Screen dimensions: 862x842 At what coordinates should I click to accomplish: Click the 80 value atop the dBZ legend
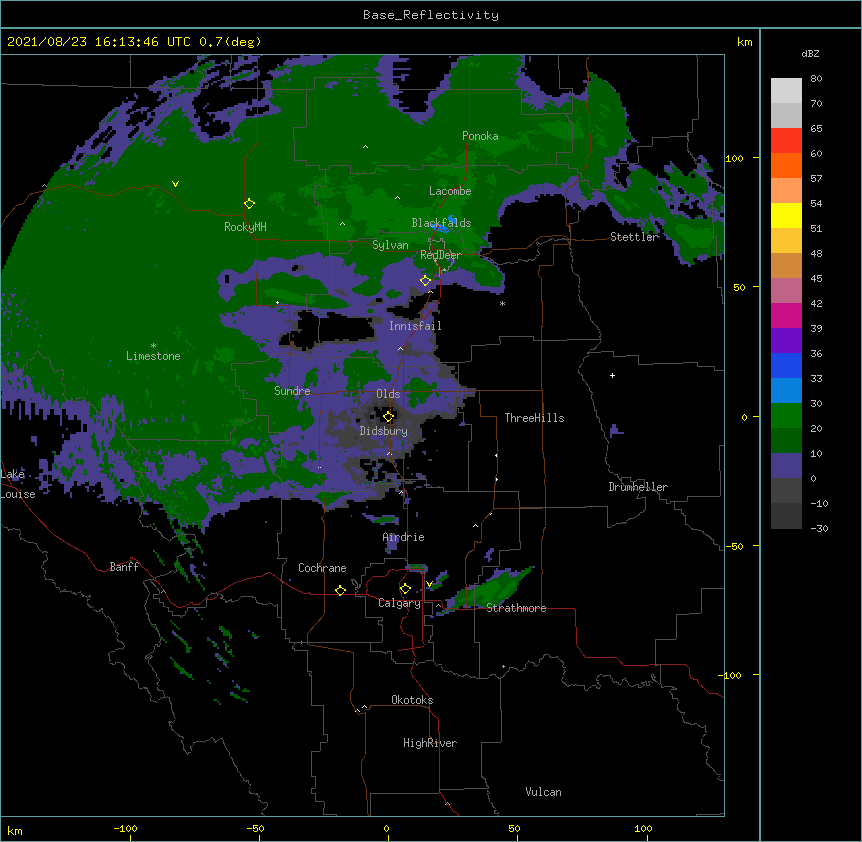pos(816,79)
